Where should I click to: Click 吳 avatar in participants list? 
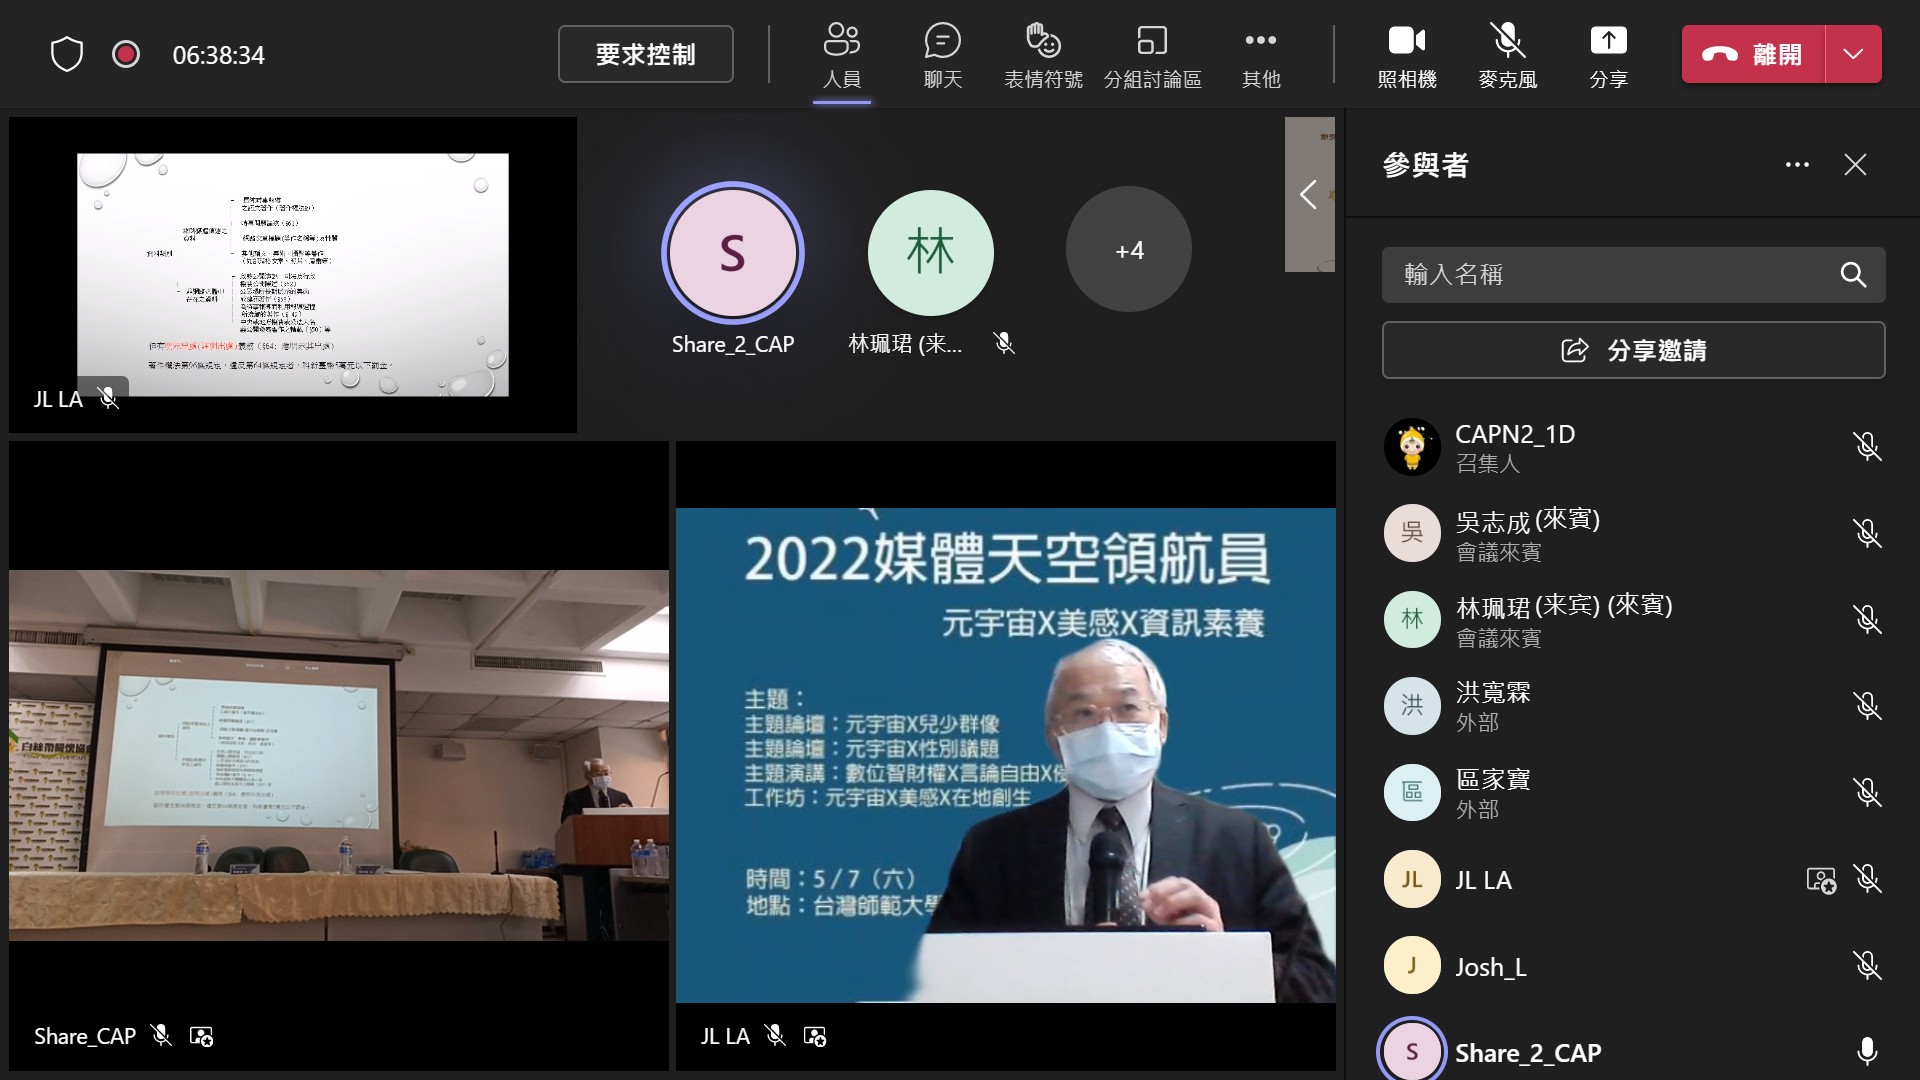[1412, 533]
